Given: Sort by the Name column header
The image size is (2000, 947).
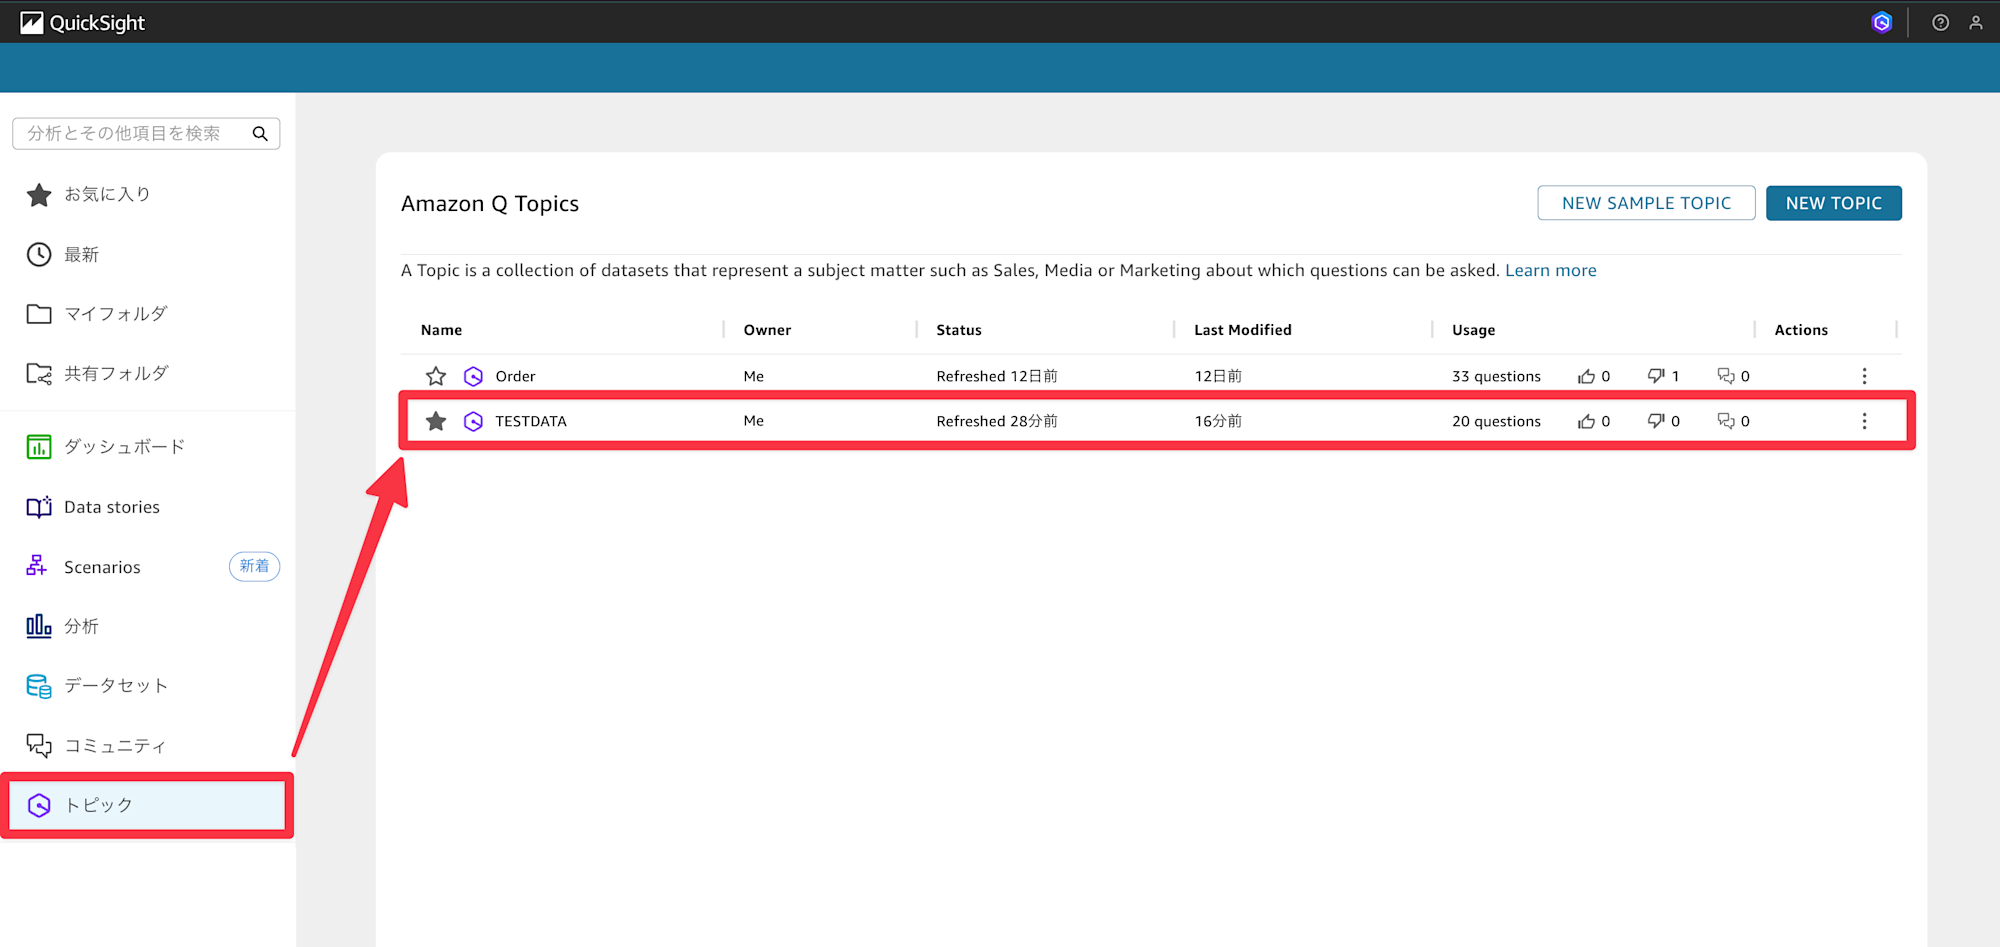Looking at the screenshot, I should 441,330.
